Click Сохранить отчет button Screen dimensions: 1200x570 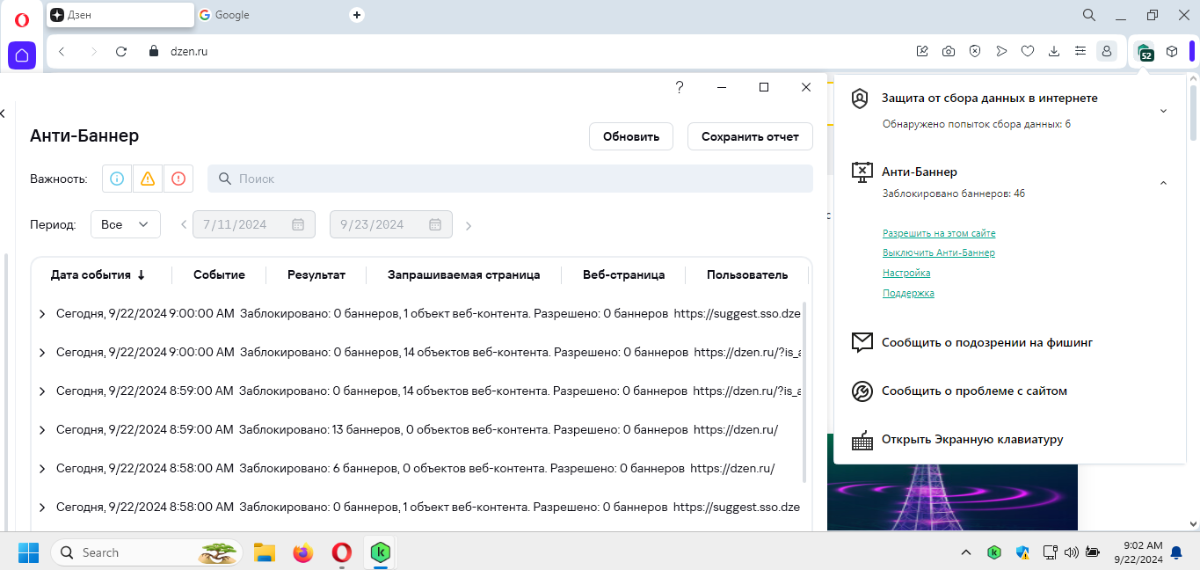[750, 136]
